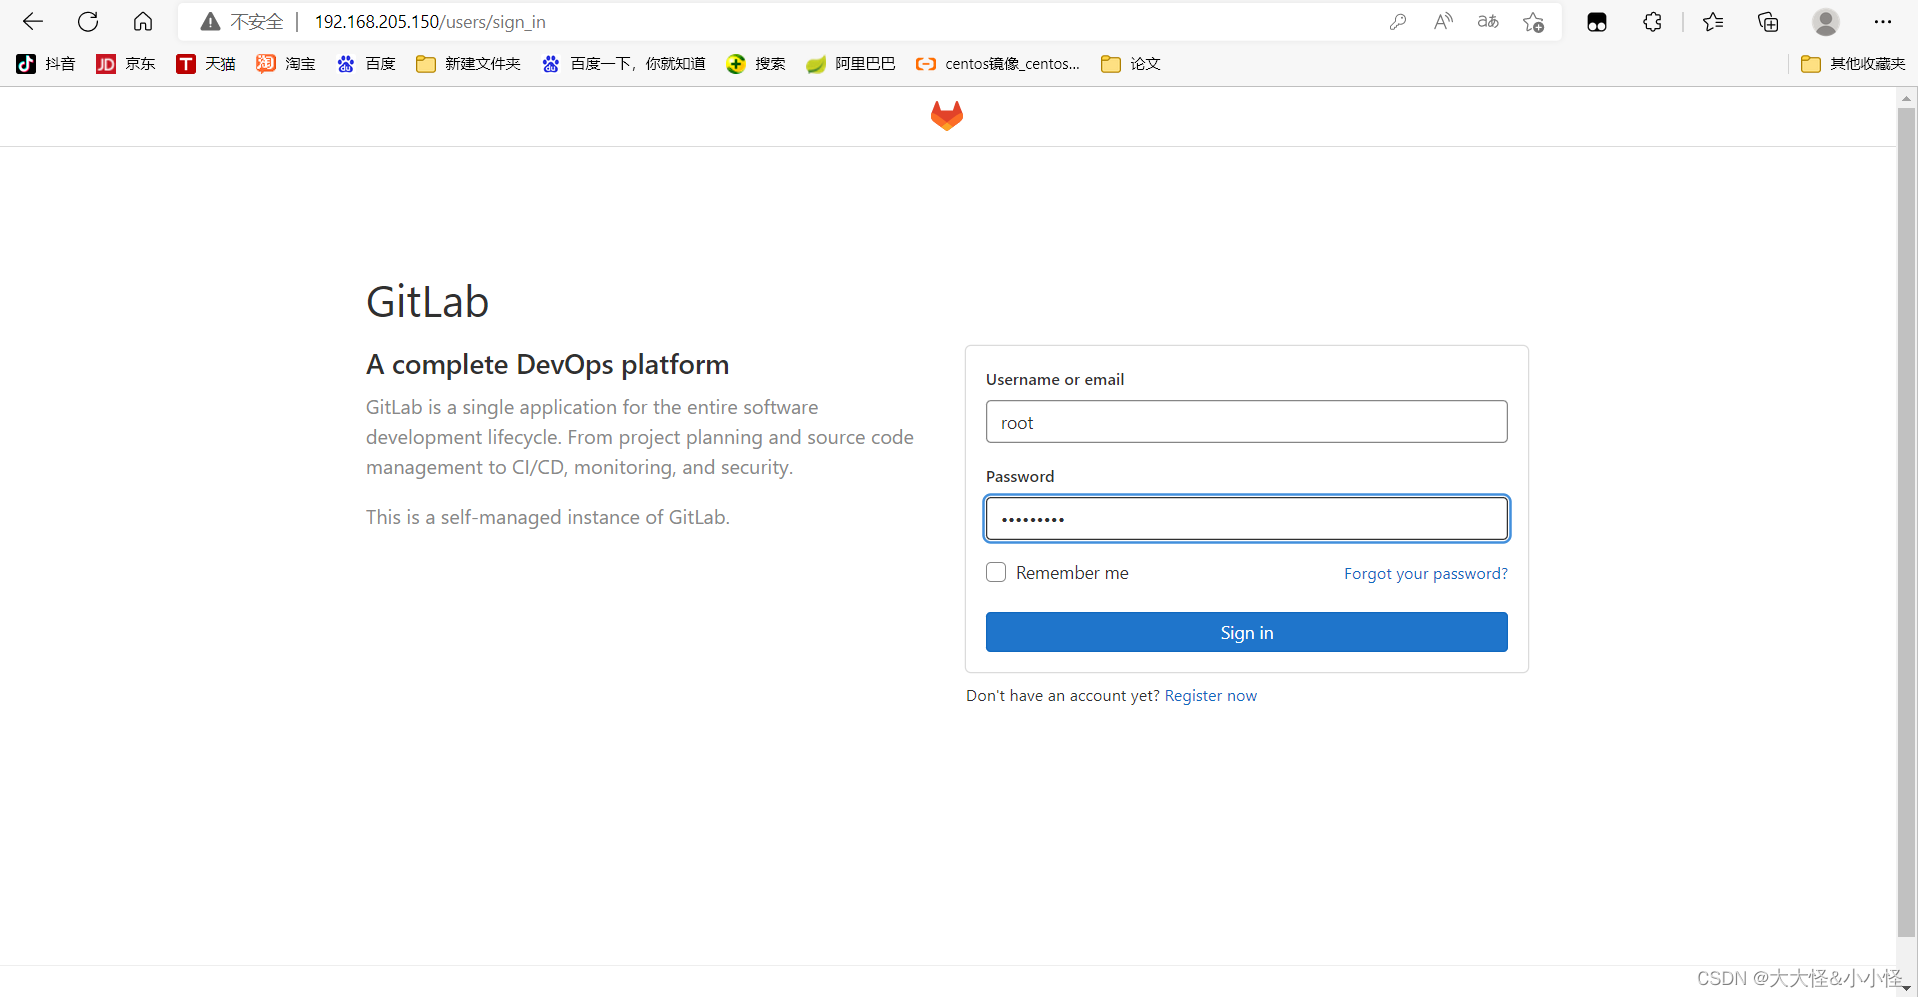1918x997 pixels.
Task: Open the browser profile avatar
Action: (1826, 22)
